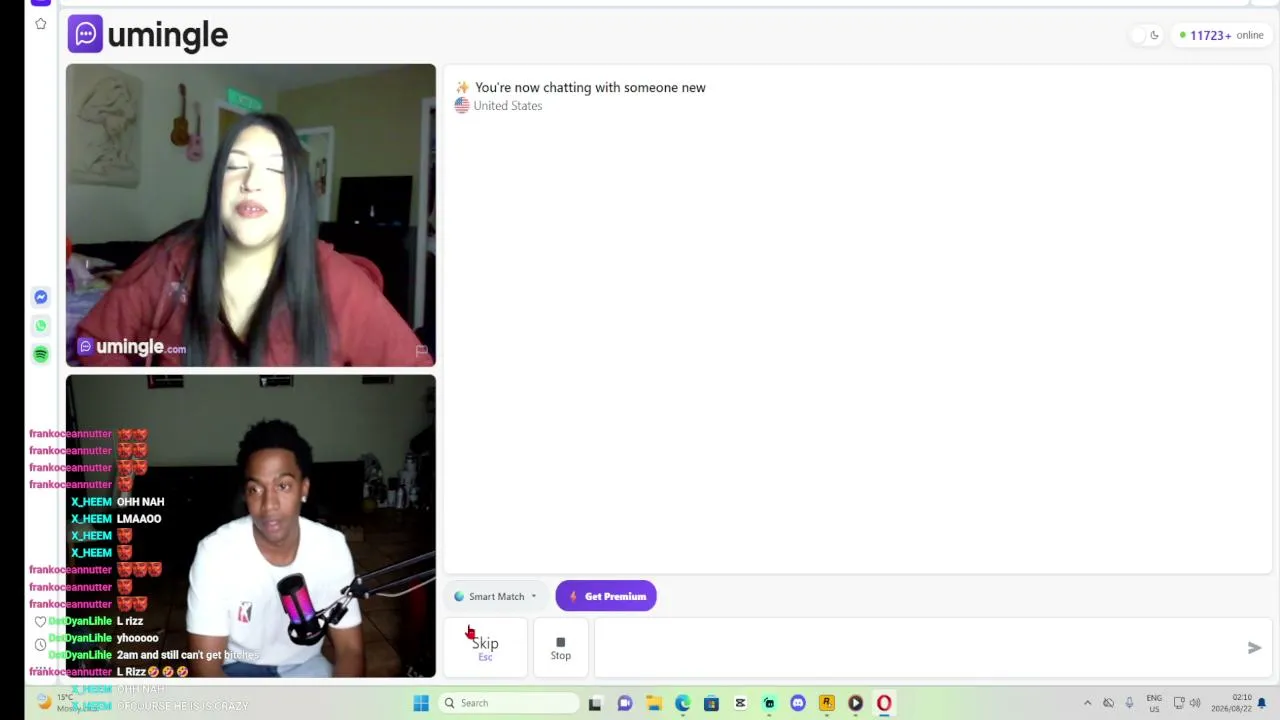Click the 'You're now chatting with someone new' message
Screen dimensions: 1280x720
[x=590, y=88]
